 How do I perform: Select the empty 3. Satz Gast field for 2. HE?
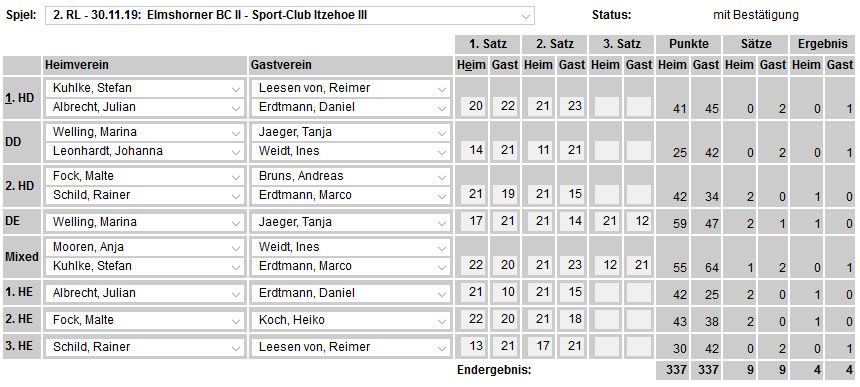tap(640, 320)
